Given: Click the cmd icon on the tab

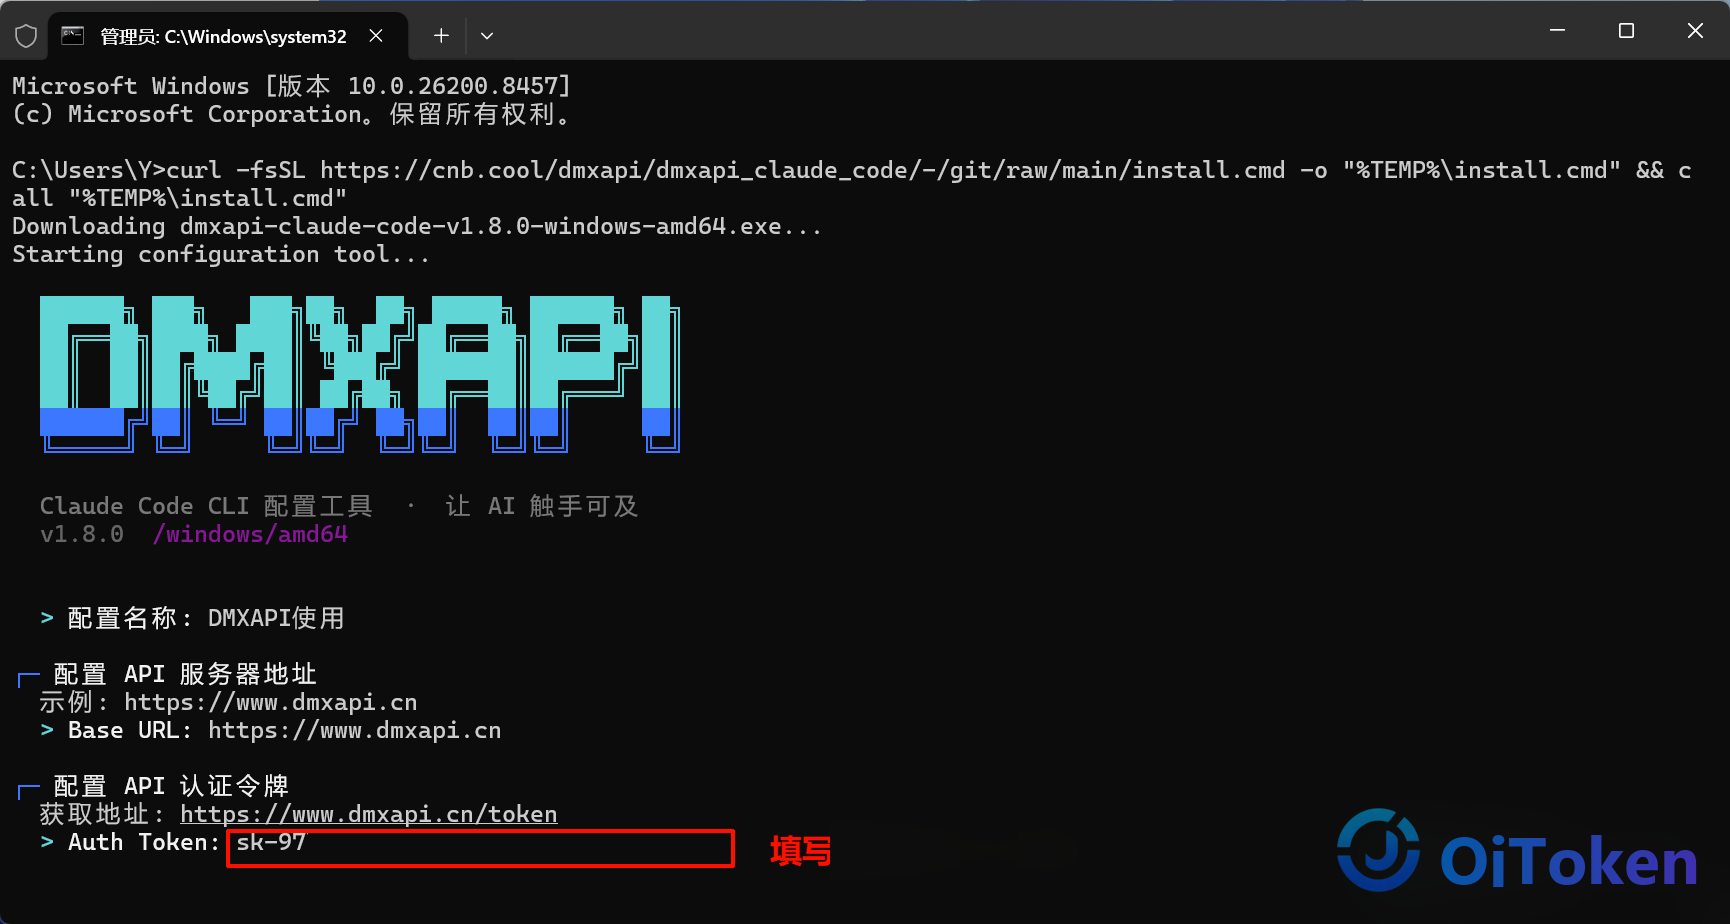Looking at the screenshot, I should 73,36.
